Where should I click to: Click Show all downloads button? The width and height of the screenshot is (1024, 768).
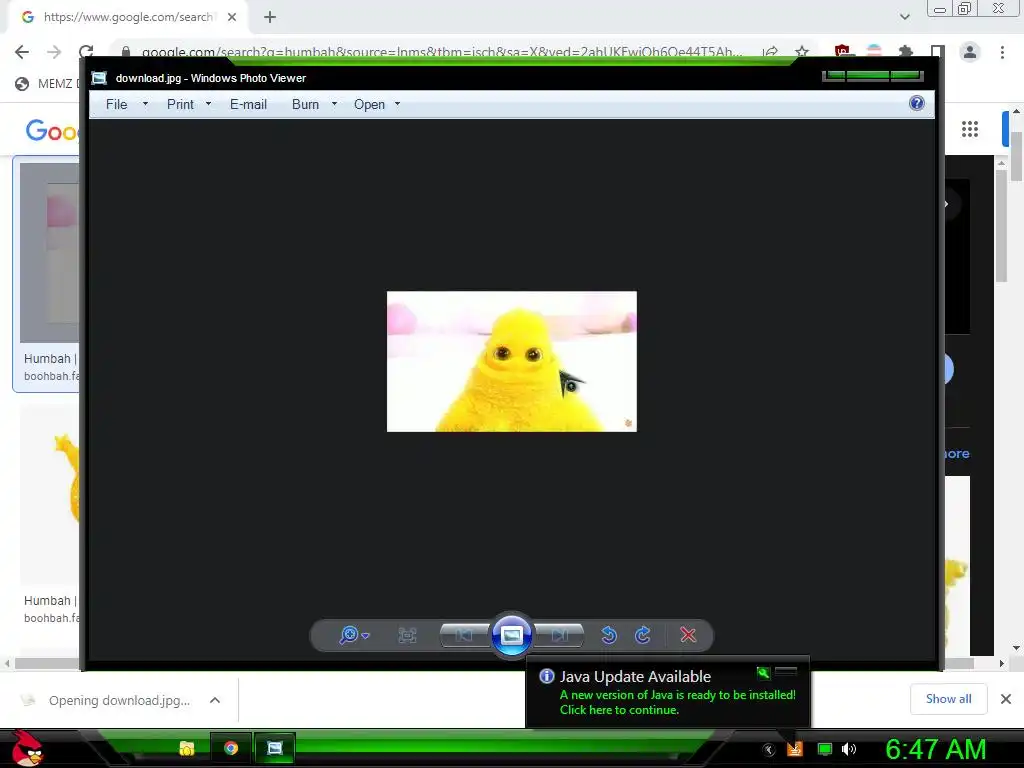[x=948, y=699]
